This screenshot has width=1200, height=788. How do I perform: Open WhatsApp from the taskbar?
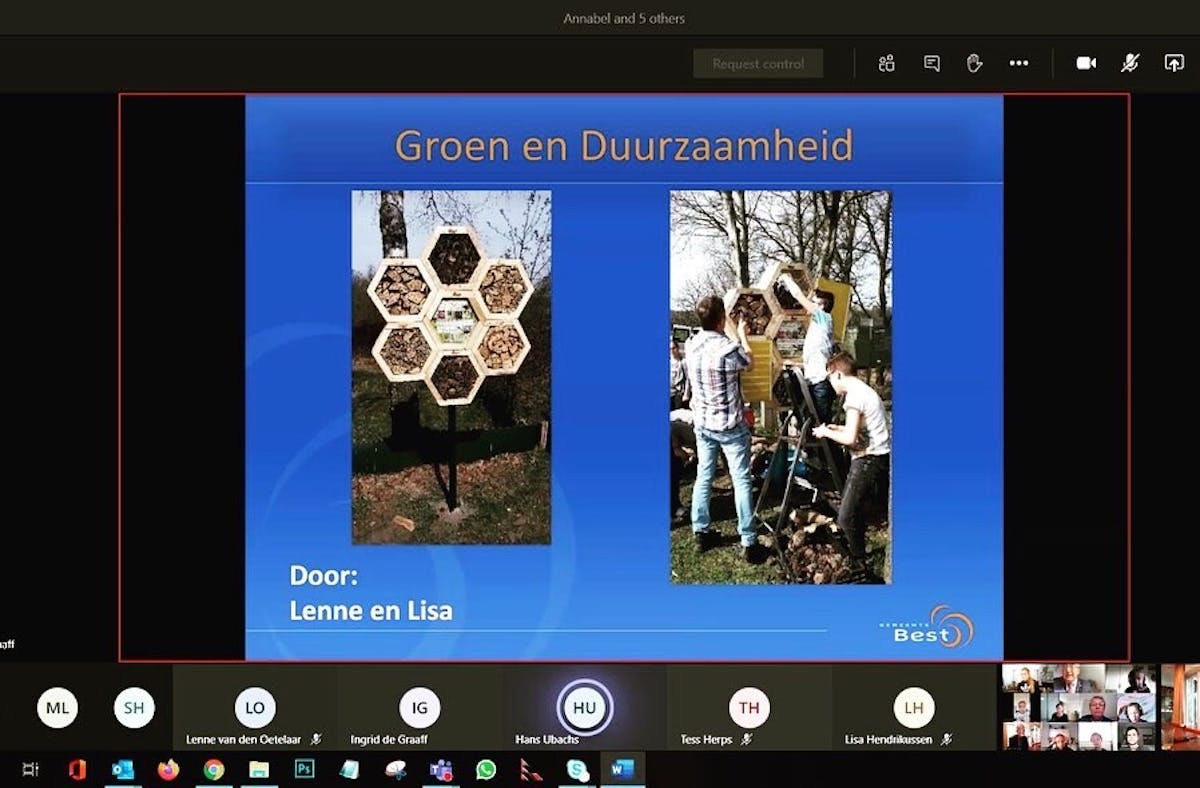point(486,769)
